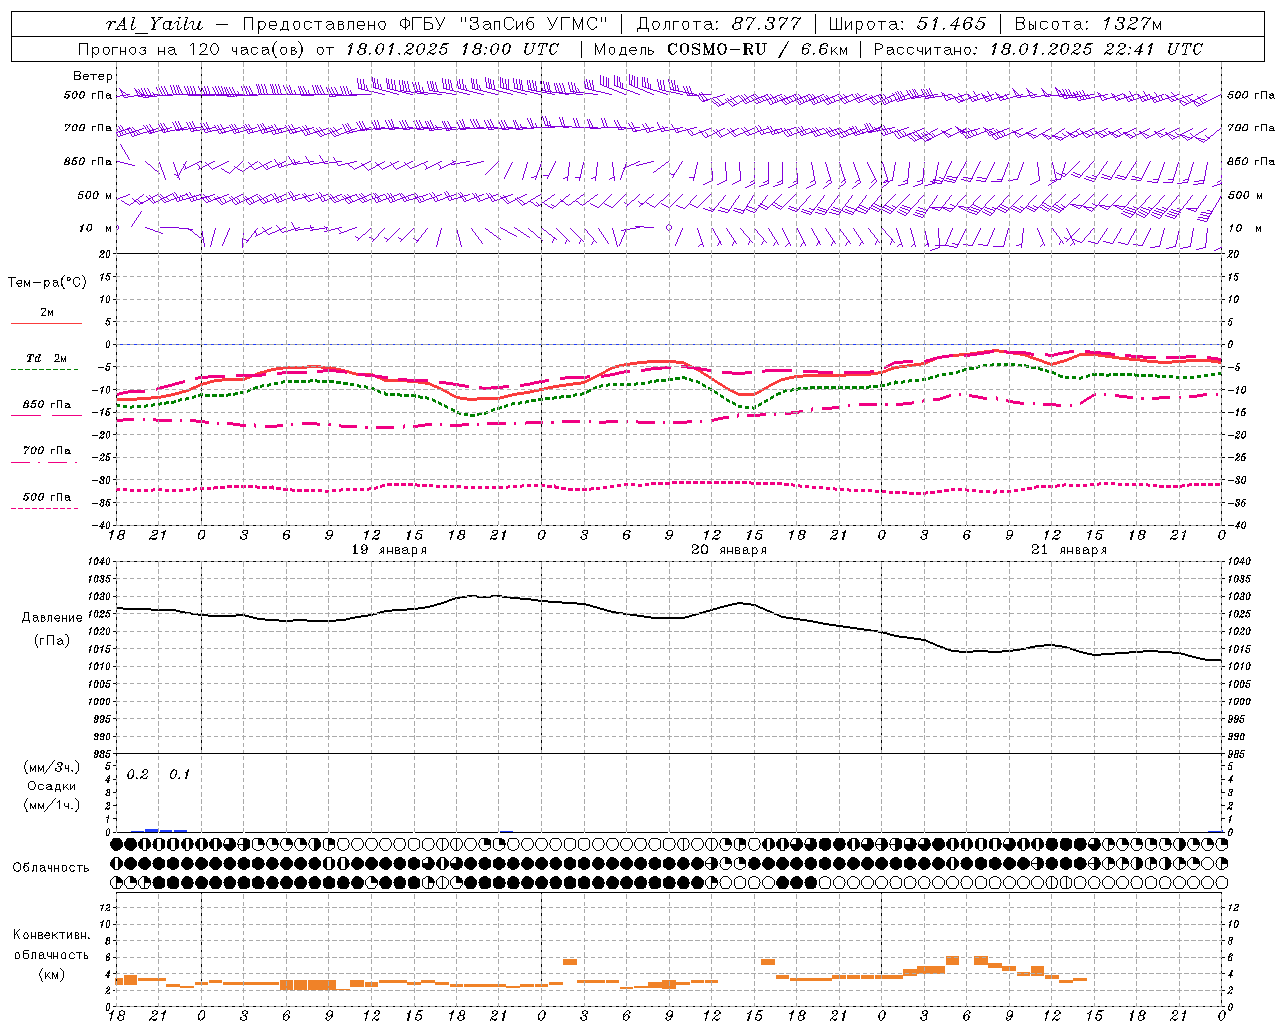
Task: Click the '(км)' convective height unit label
Action: pos(52,974)
